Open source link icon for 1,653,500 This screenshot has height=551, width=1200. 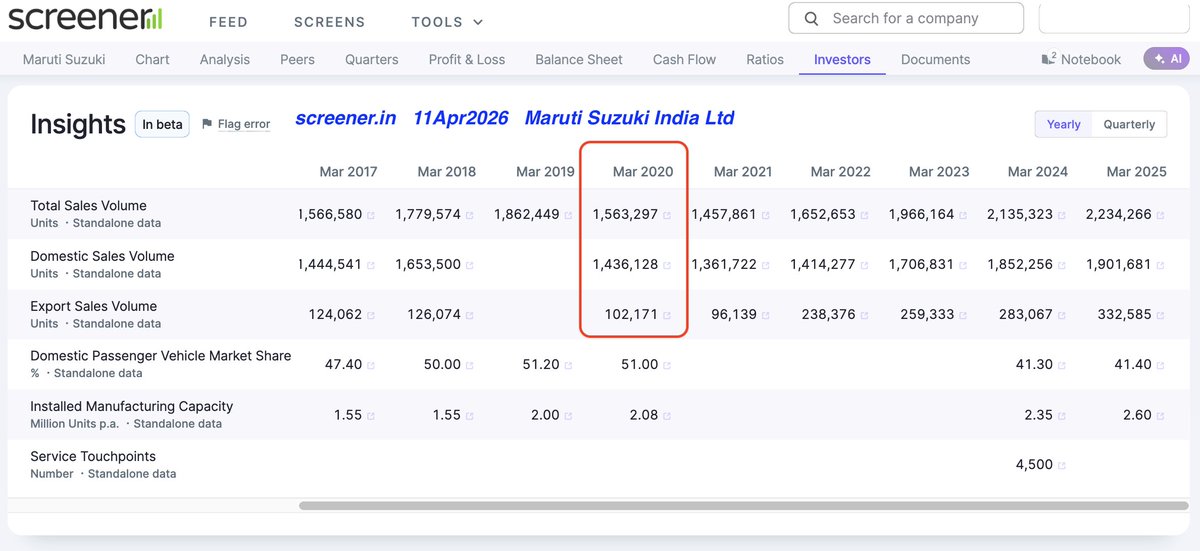469,265
